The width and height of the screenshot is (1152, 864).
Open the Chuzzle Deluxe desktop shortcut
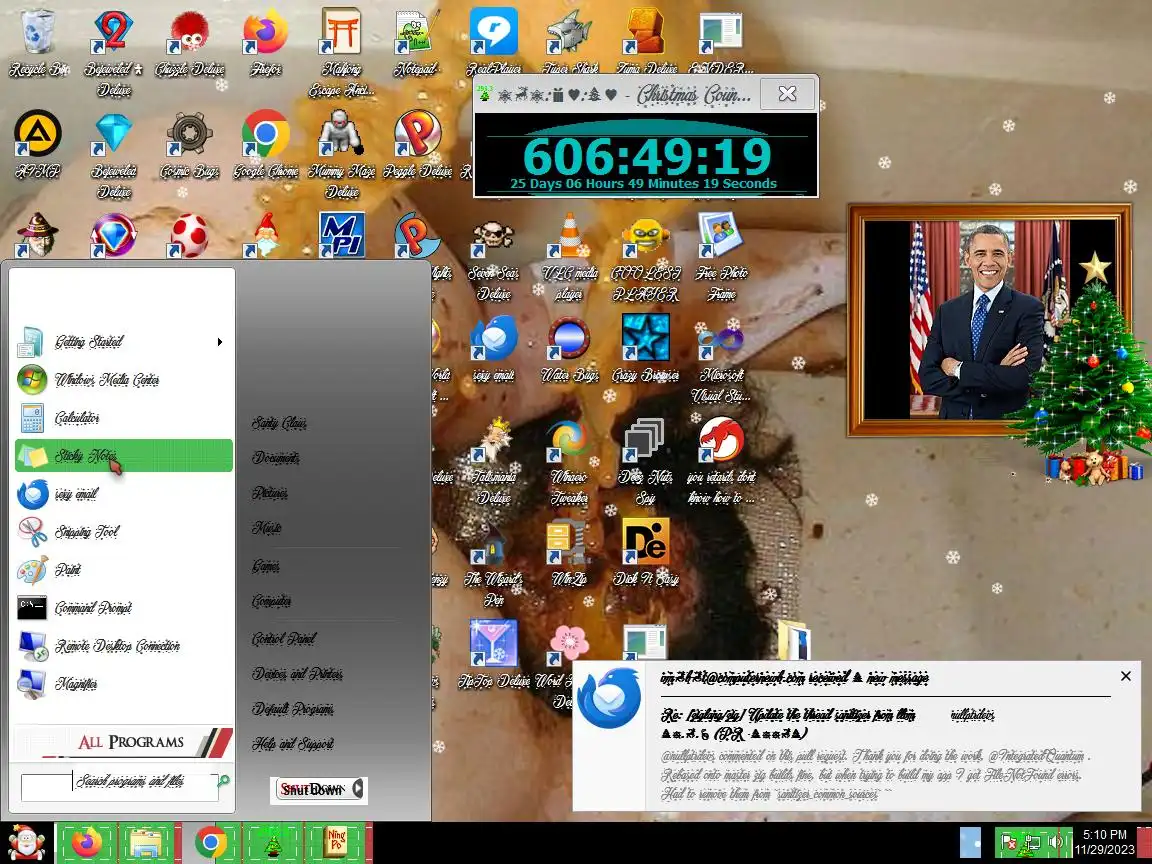pyautogui.click(x=190, y=43)
